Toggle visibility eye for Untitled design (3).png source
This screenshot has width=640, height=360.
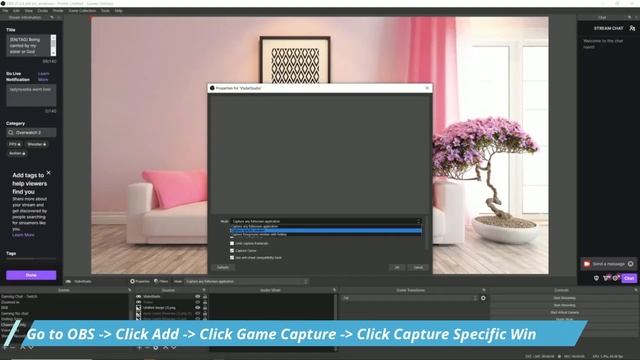pyautogui.click(x=198, y=308)
